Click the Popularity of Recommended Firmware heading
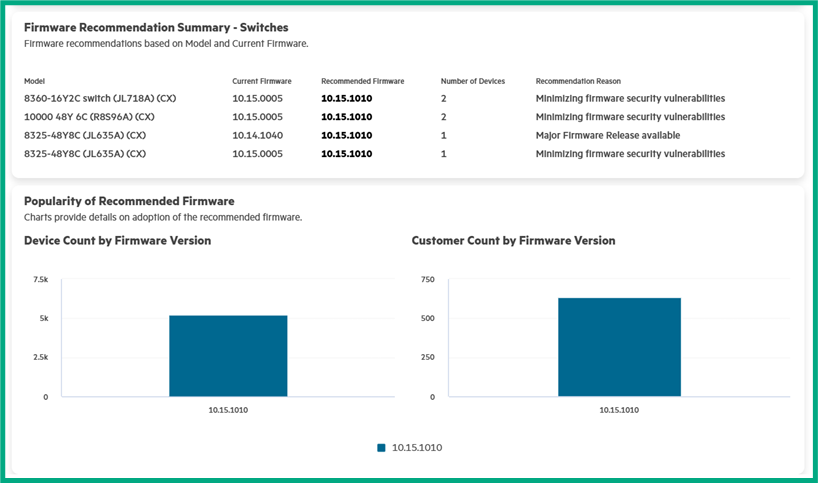818x483 pixels. click(129, 201)
